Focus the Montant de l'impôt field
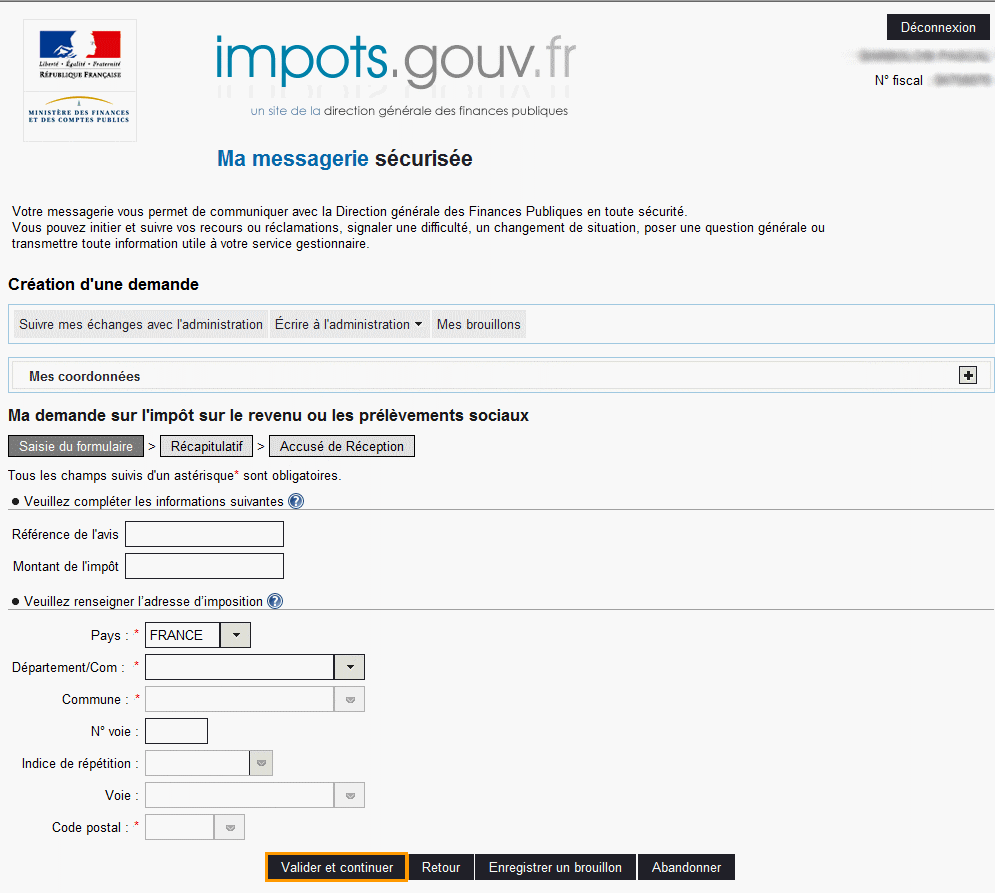 (204, 566)
